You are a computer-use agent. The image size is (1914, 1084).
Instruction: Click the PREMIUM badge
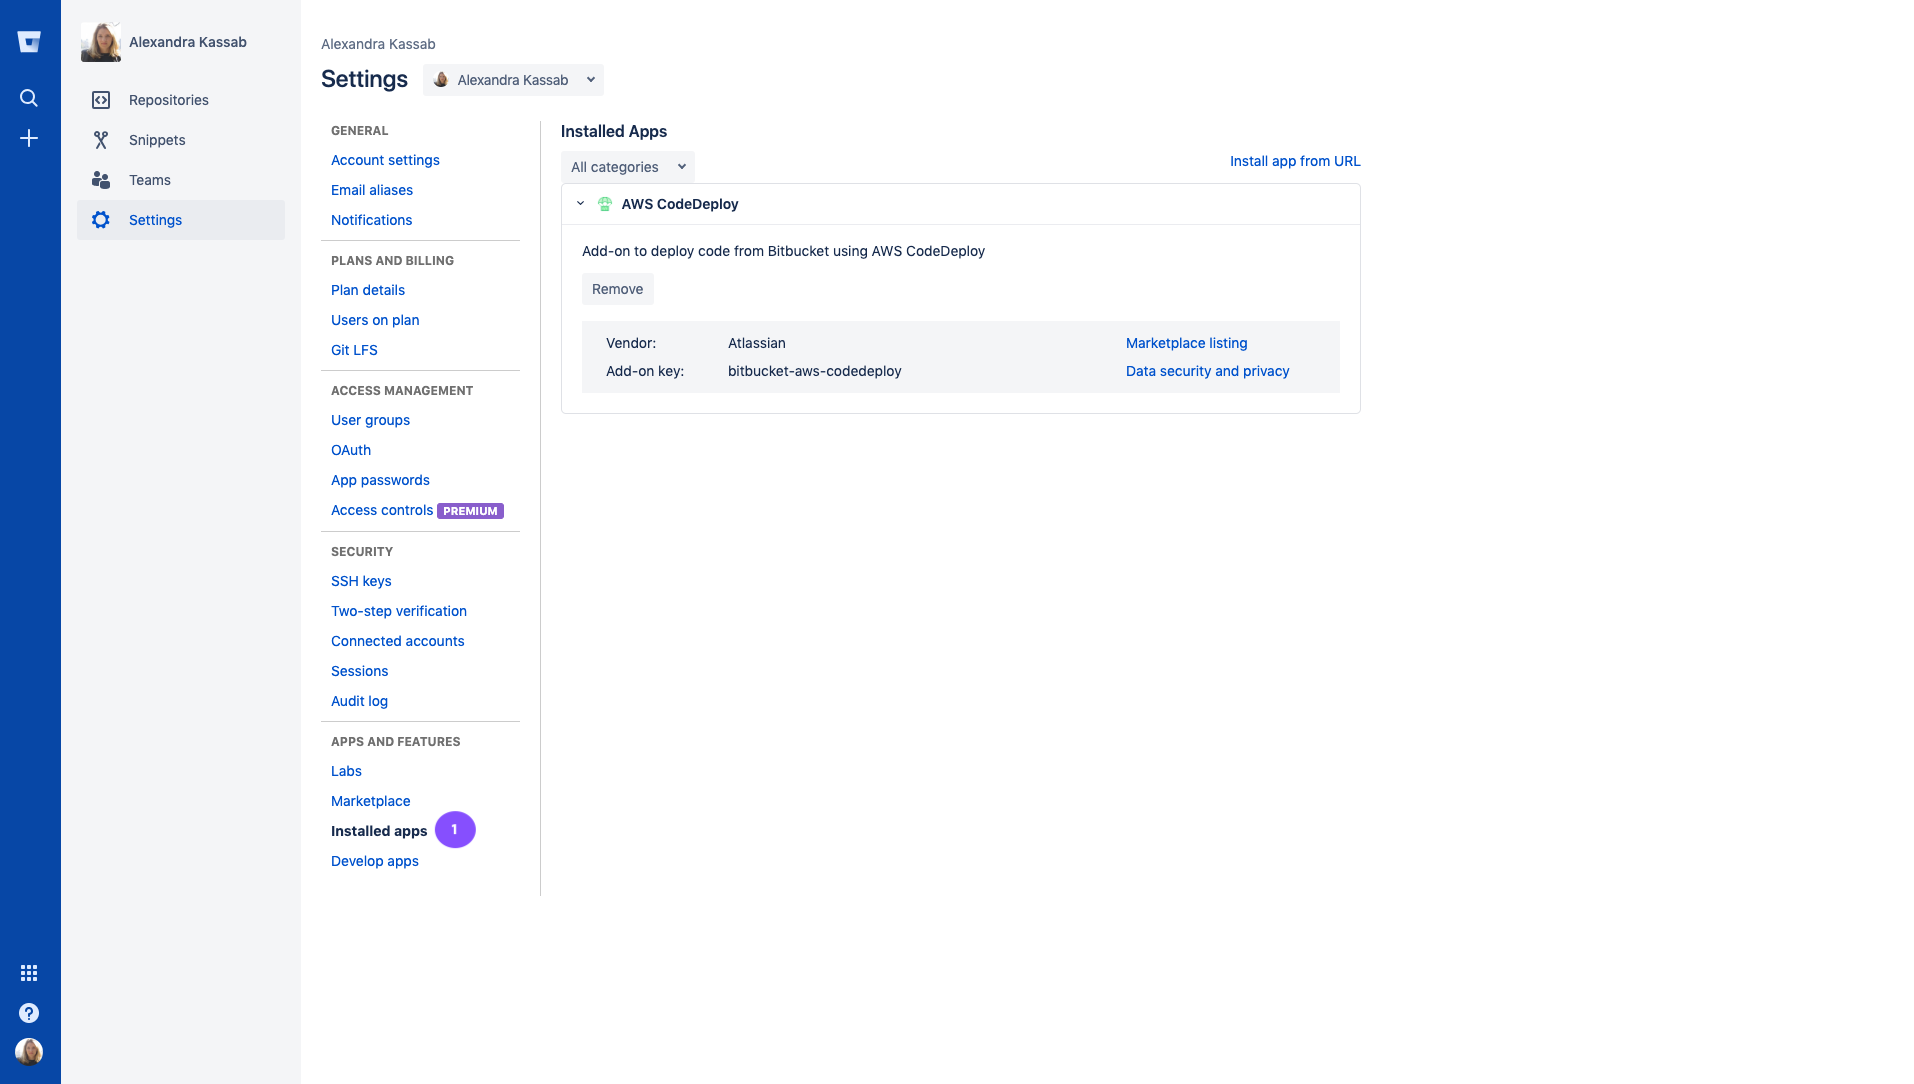(x=470, y=511)
